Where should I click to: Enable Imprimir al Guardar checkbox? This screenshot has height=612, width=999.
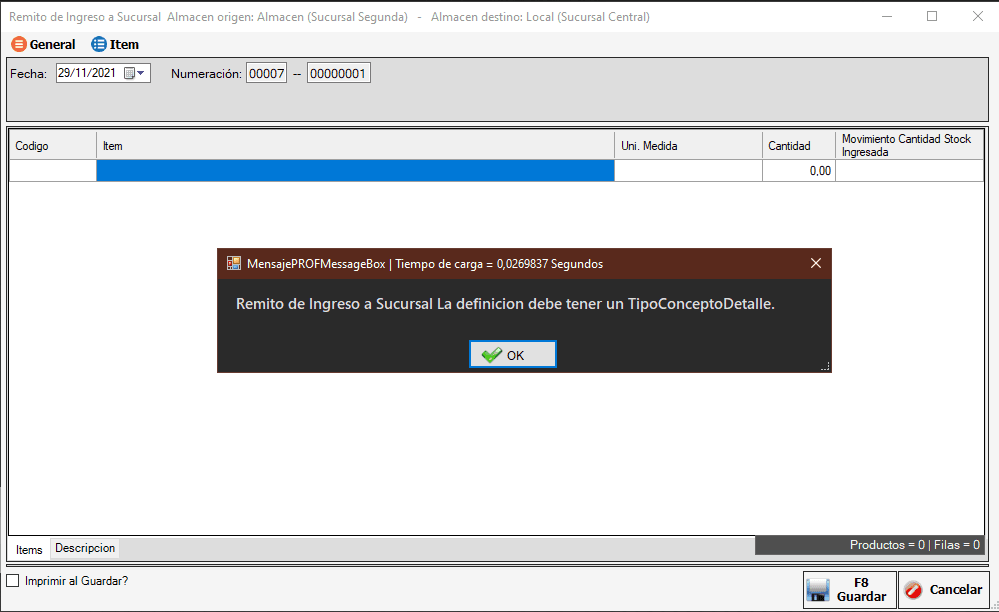[13, 580]
